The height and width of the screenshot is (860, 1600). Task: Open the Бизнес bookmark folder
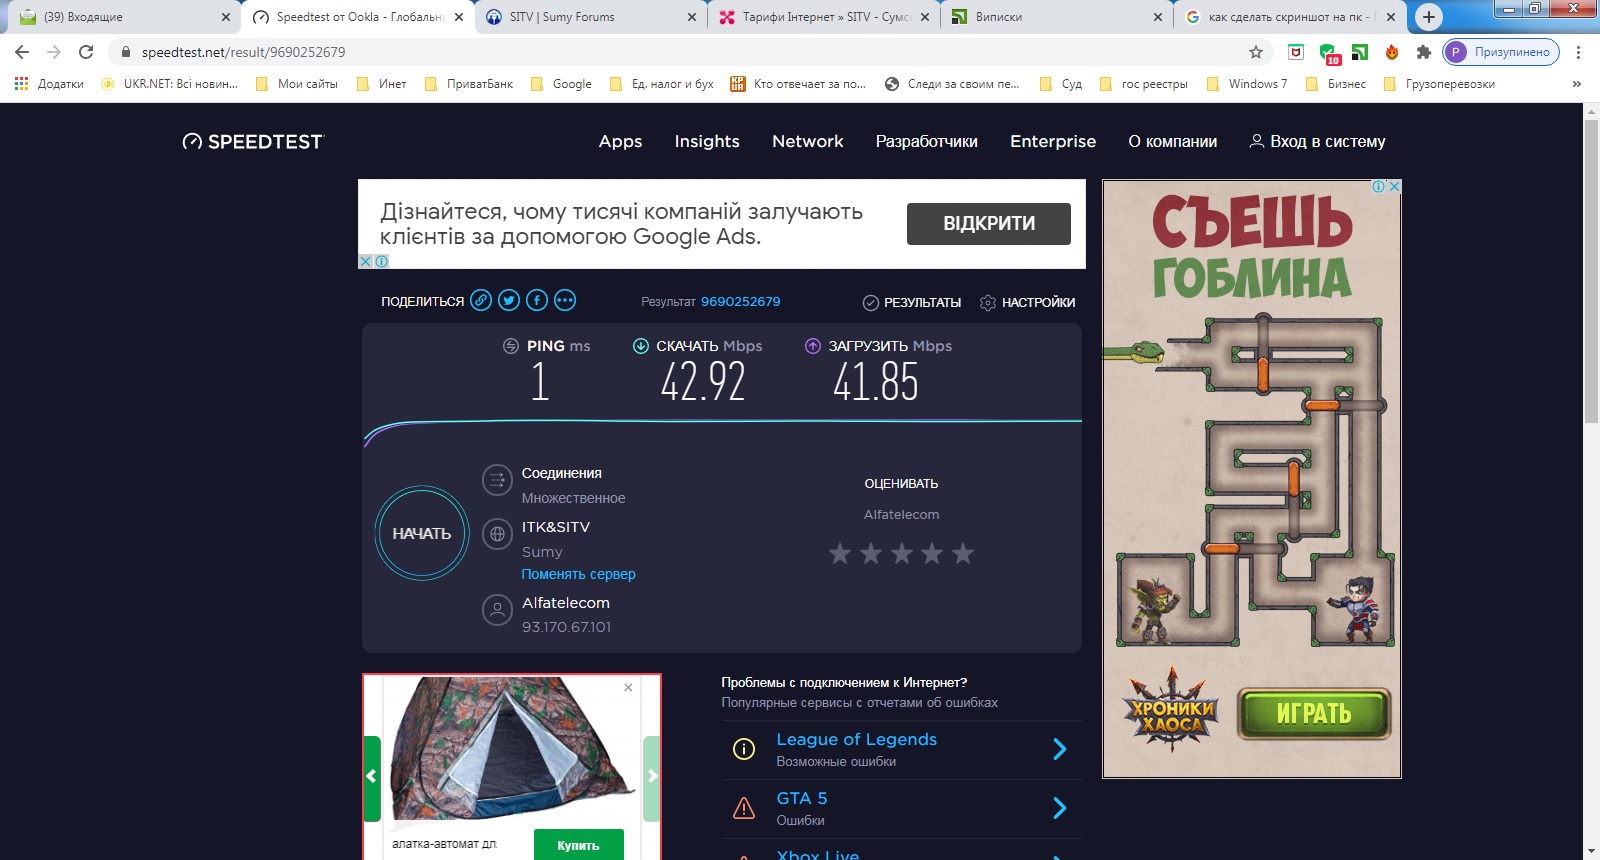point(1336,84)
